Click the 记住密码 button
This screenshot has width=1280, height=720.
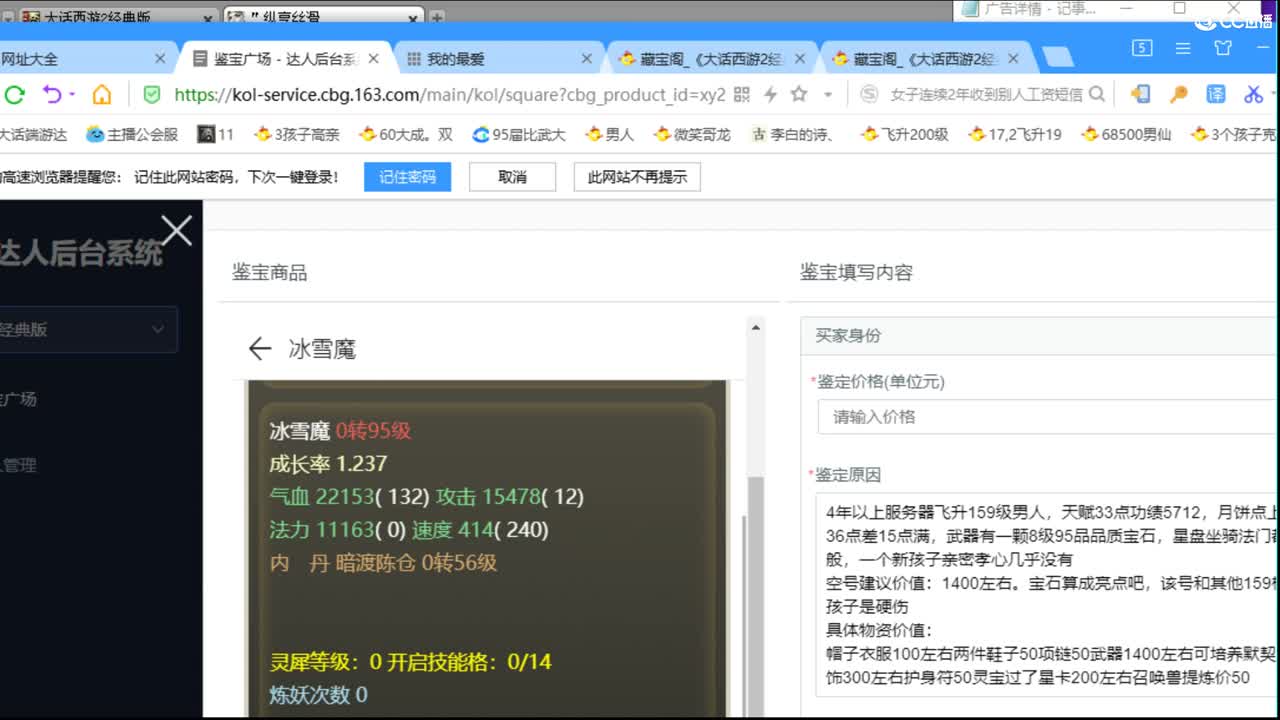click(407, 177)
